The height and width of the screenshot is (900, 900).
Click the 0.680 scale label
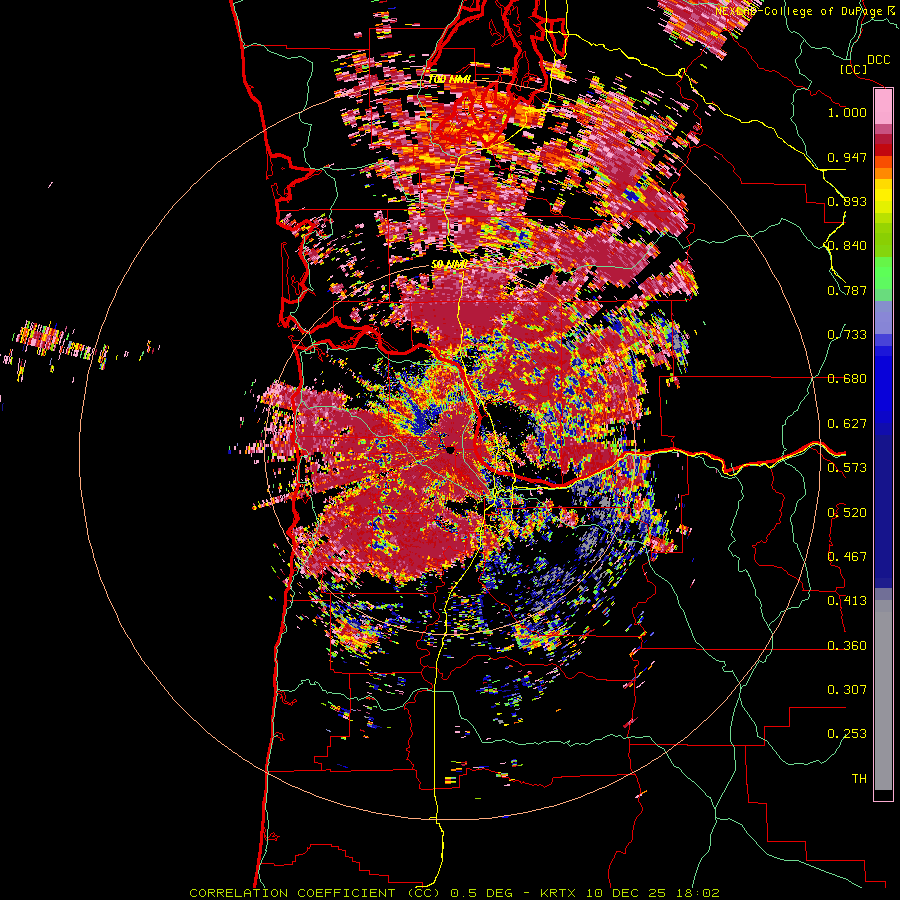pyautogui.click(x=847, y=379)
